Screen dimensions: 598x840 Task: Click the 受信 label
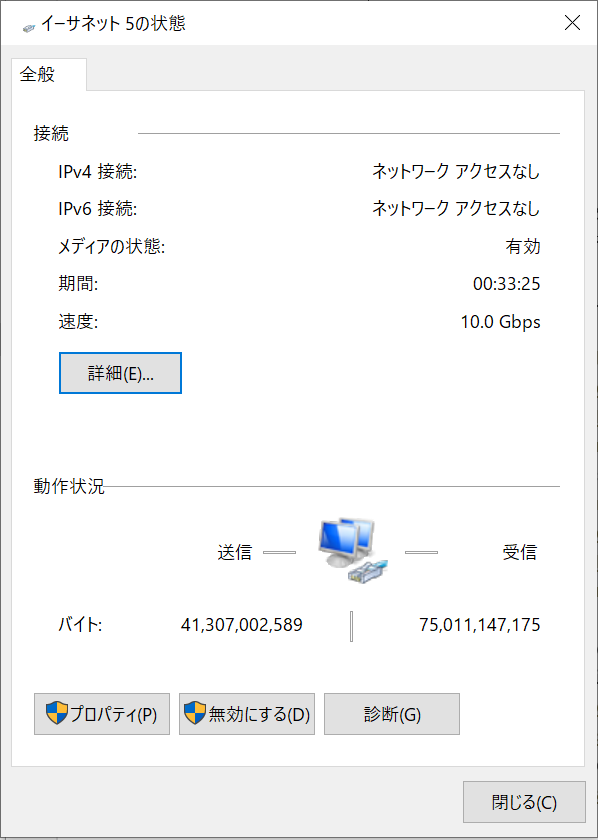pyautogui.click(x=520, y=552)
